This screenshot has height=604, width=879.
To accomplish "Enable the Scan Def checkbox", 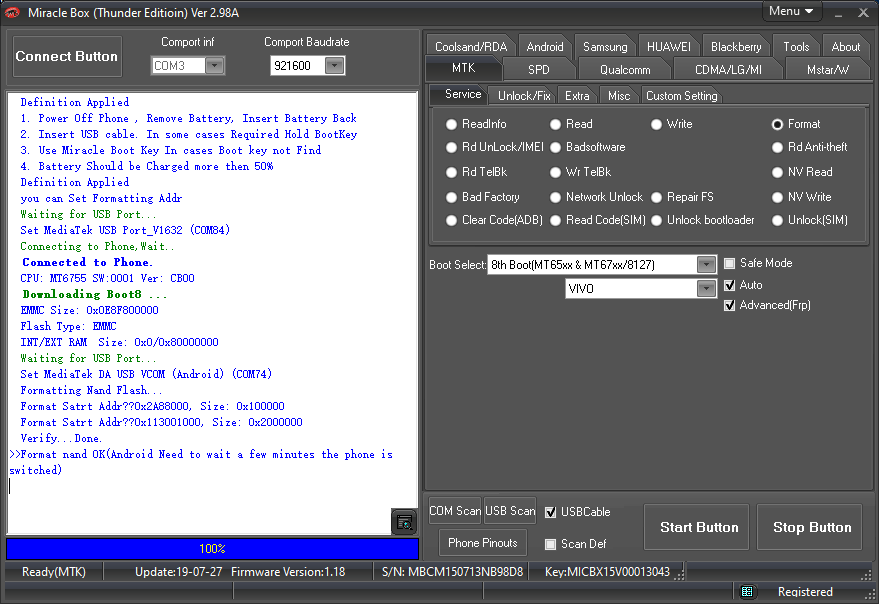I will pyautogui.click(x=550, y=544).
